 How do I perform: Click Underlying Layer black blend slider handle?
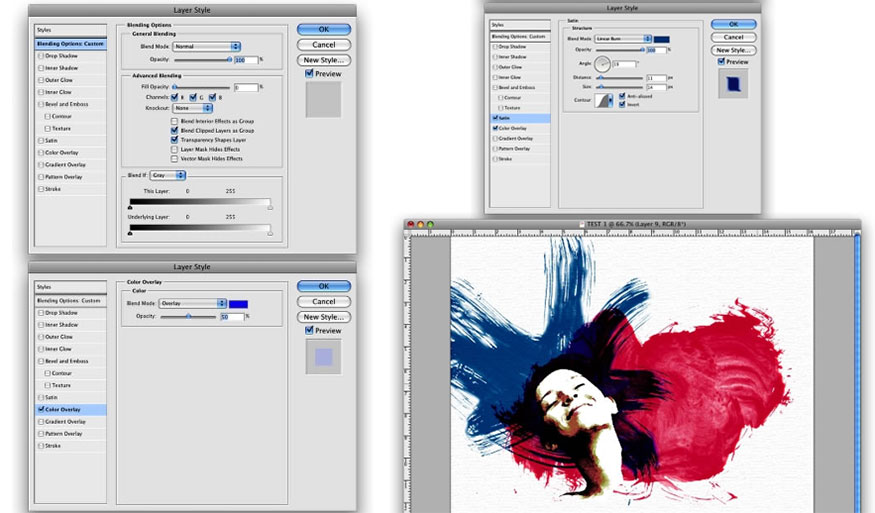(x=130, y=234)
